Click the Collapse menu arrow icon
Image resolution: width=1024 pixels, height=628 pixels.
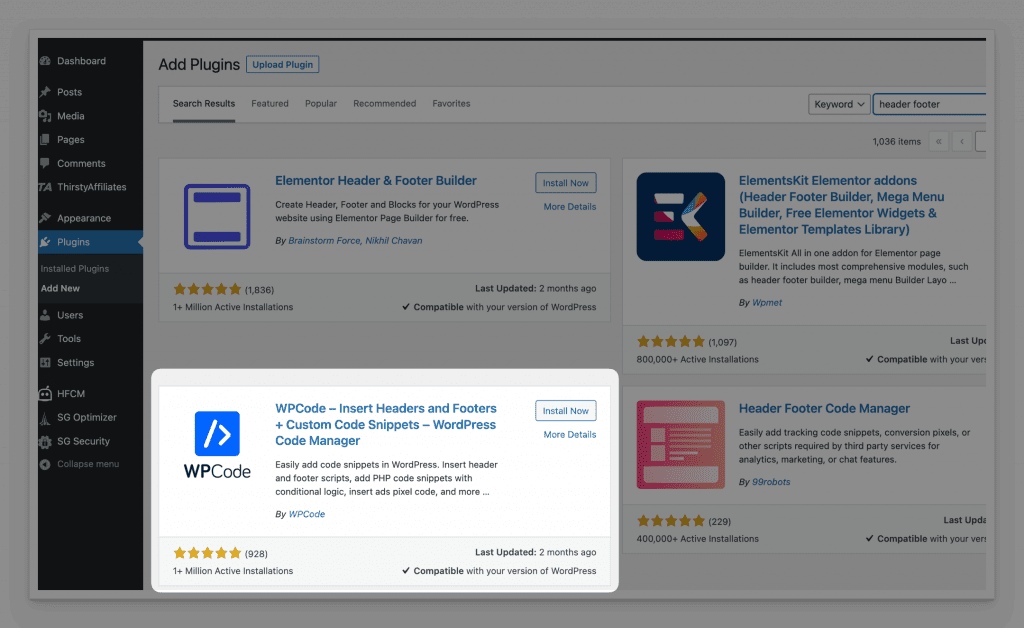[x=45, y=464]
